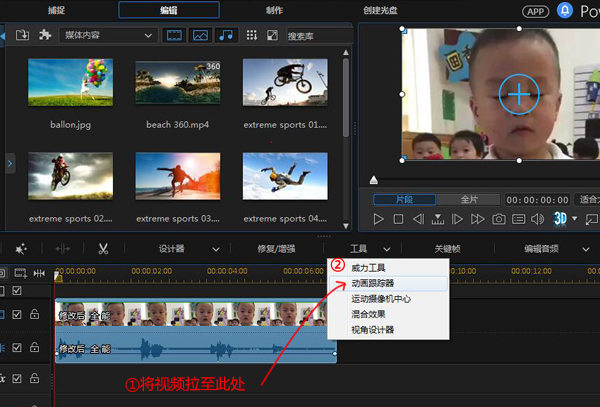Open preview quality display options icon

click(518, 219)
